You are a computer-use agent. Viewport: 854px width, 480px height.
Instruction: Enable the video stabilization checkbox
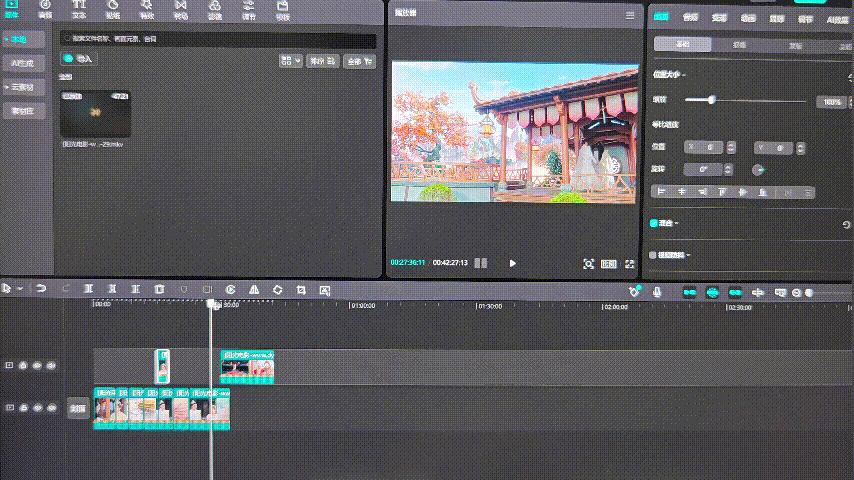[652, 254]
